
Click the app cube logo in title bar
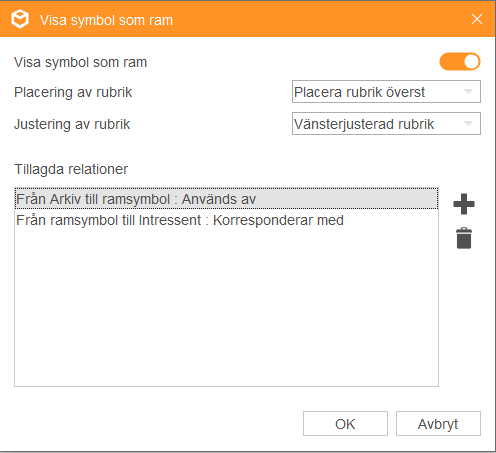(20, 19)
